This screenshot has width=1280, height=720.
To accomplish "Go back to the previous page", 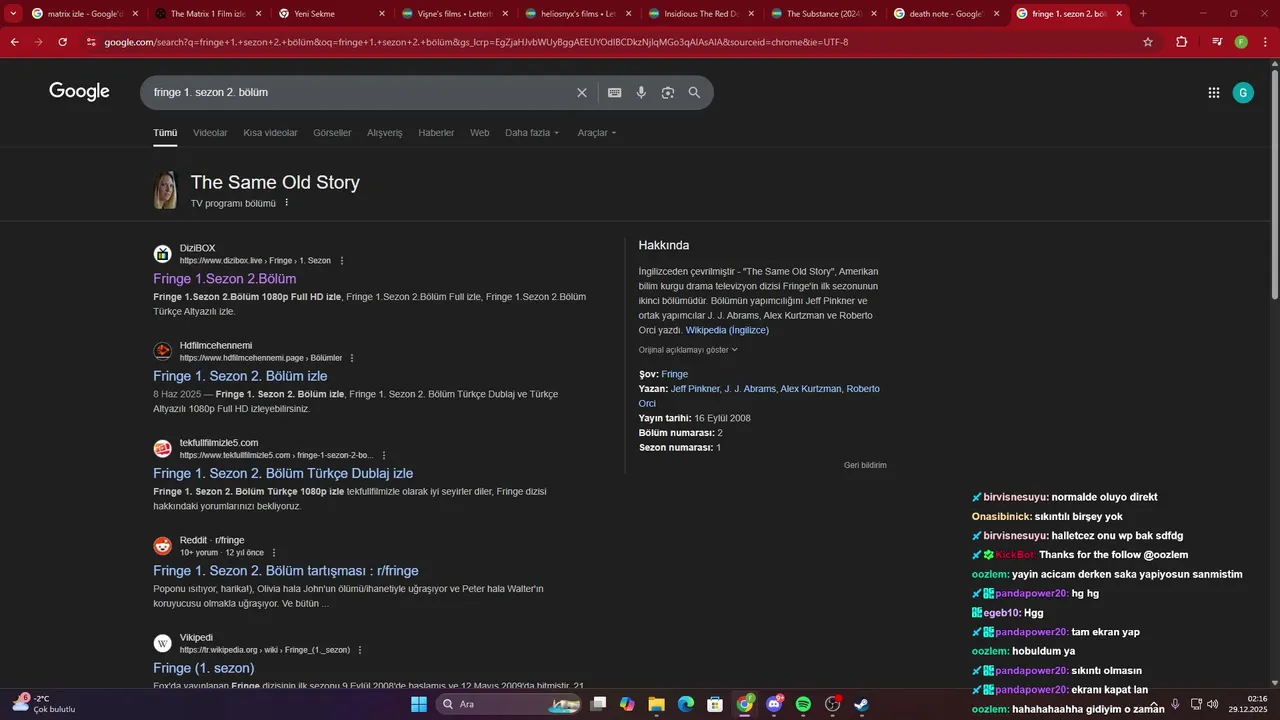I will pyautogui.click(x=14, y=42).
